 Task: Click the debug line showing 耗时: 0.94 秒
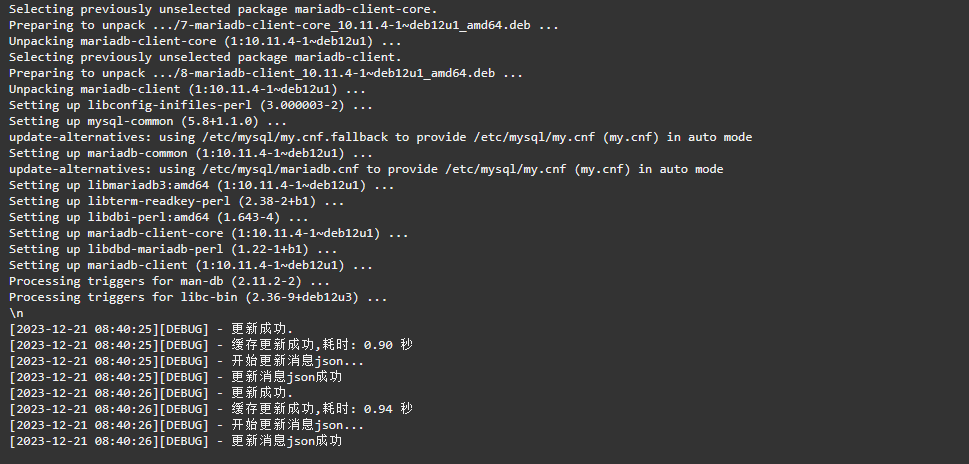point(211,409)
